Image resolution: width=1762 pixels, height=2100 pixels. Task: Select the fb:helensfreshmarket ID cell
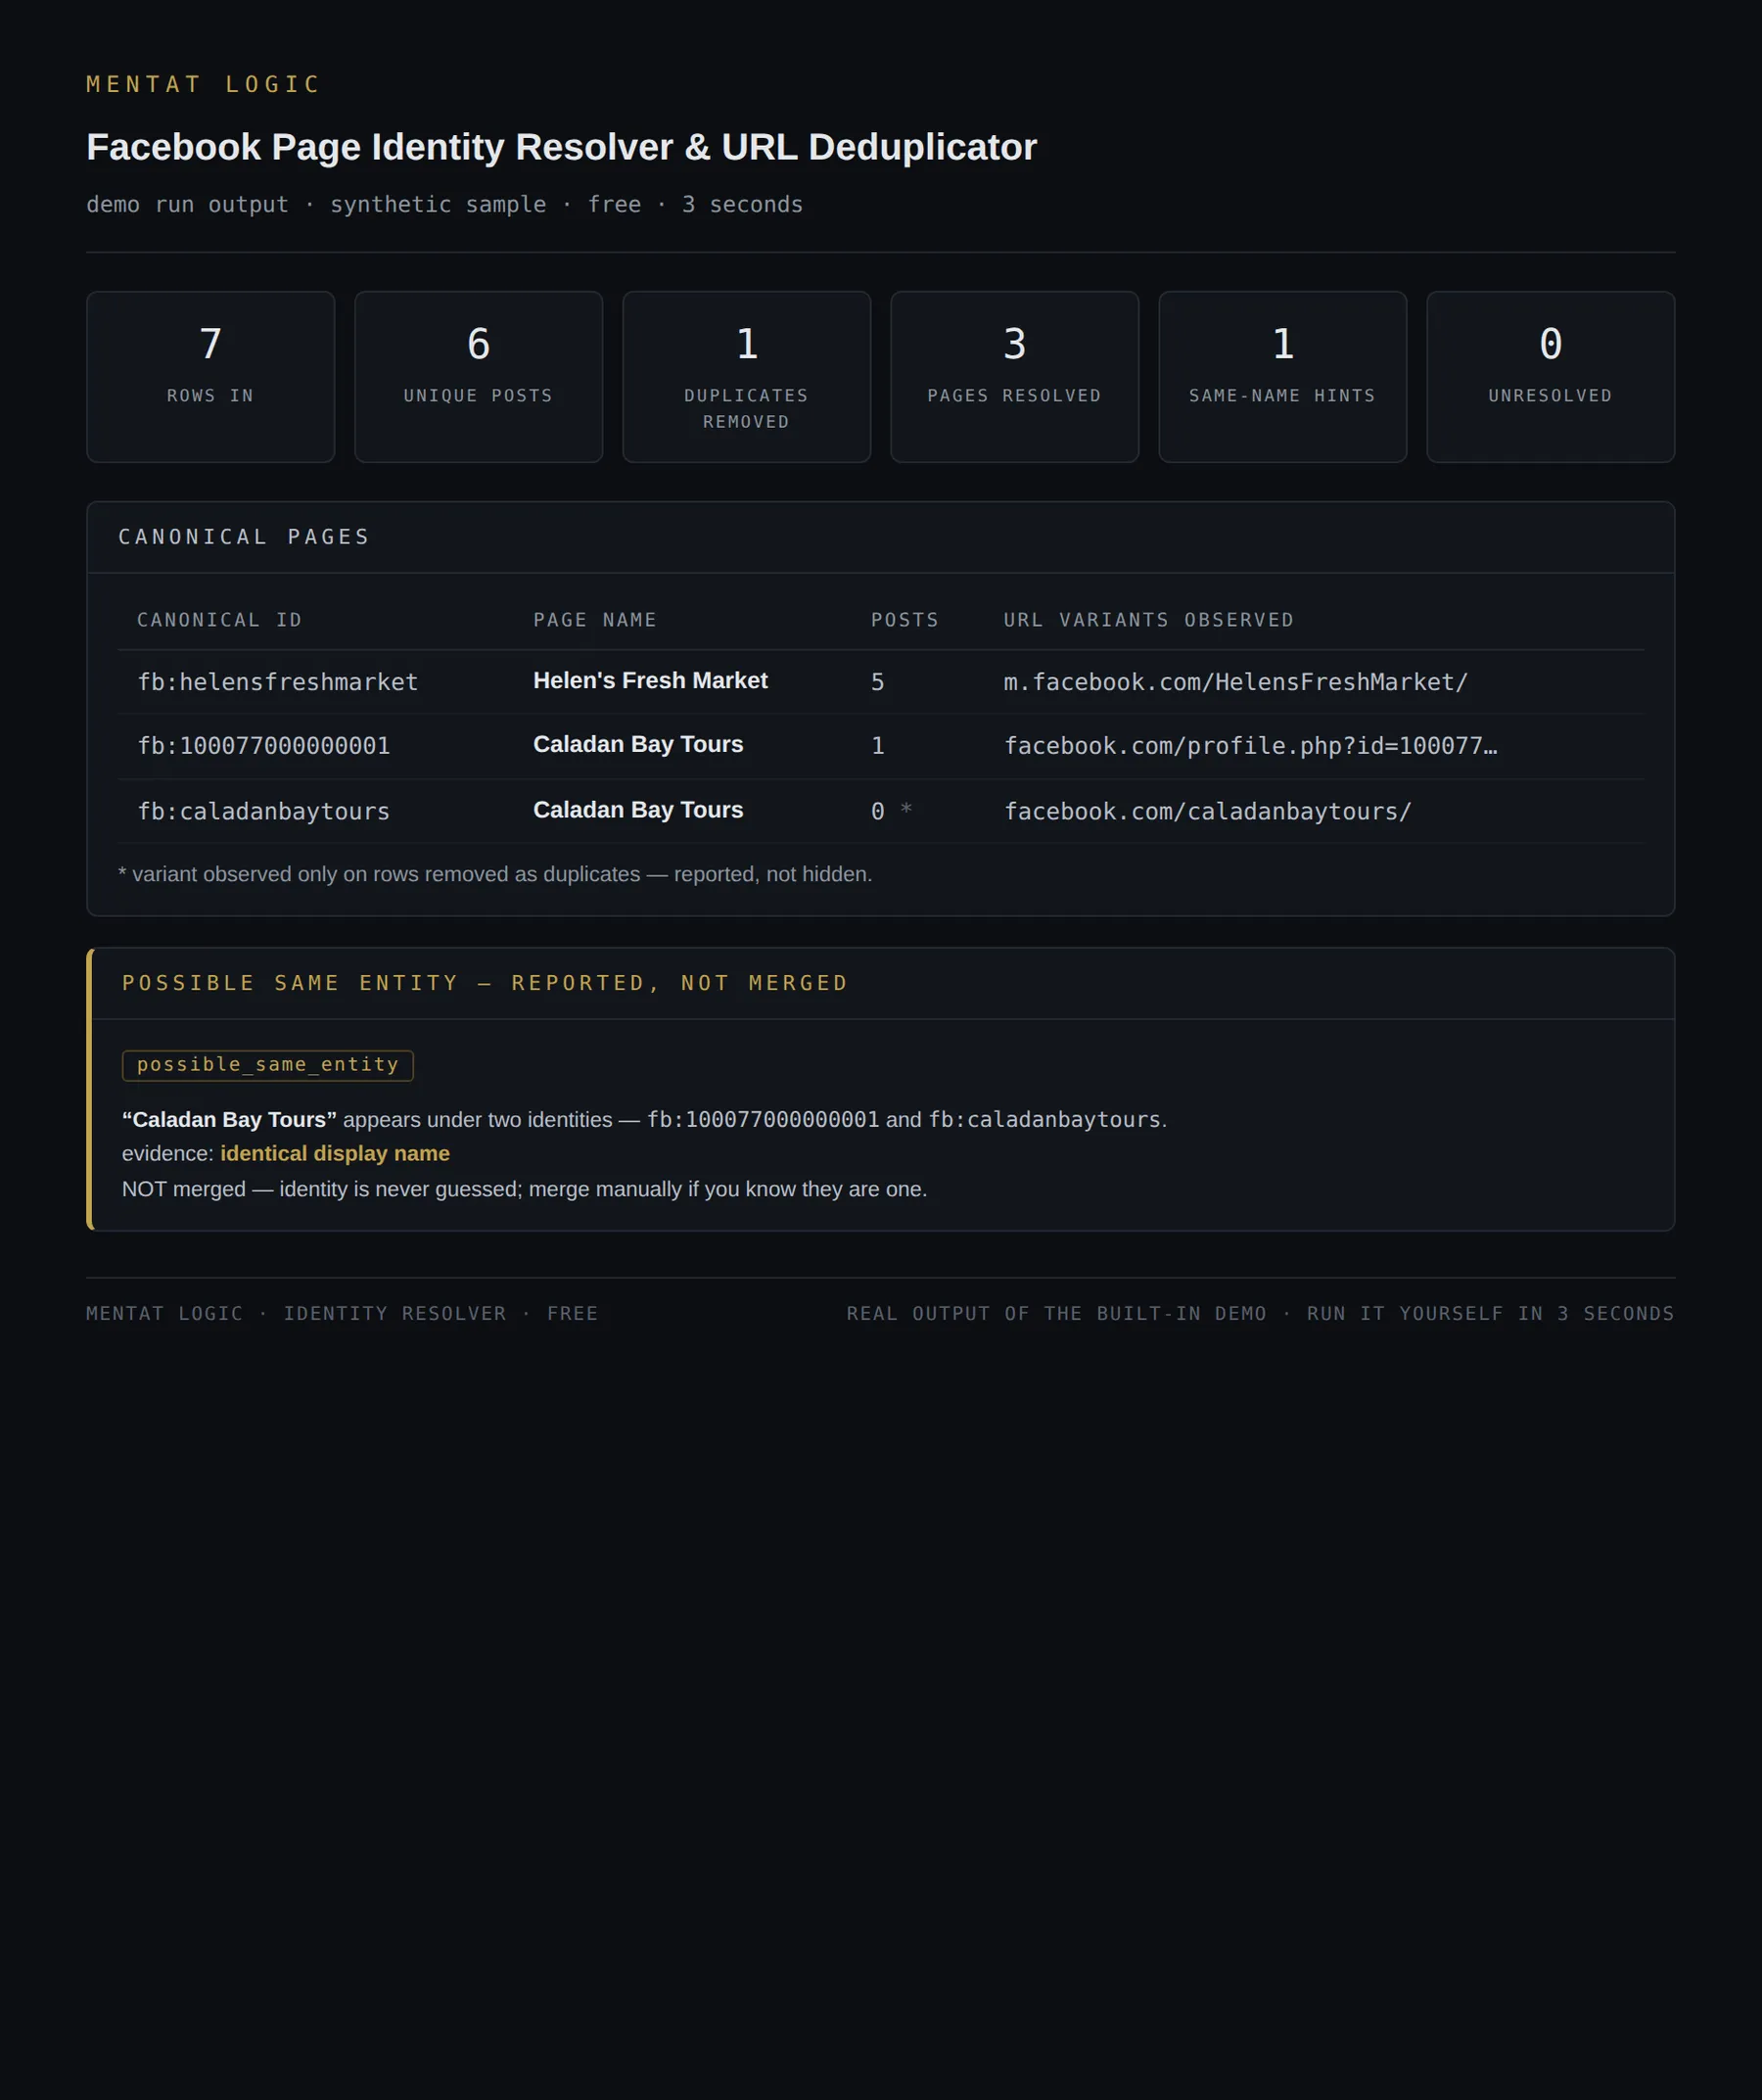click(278, 682)
